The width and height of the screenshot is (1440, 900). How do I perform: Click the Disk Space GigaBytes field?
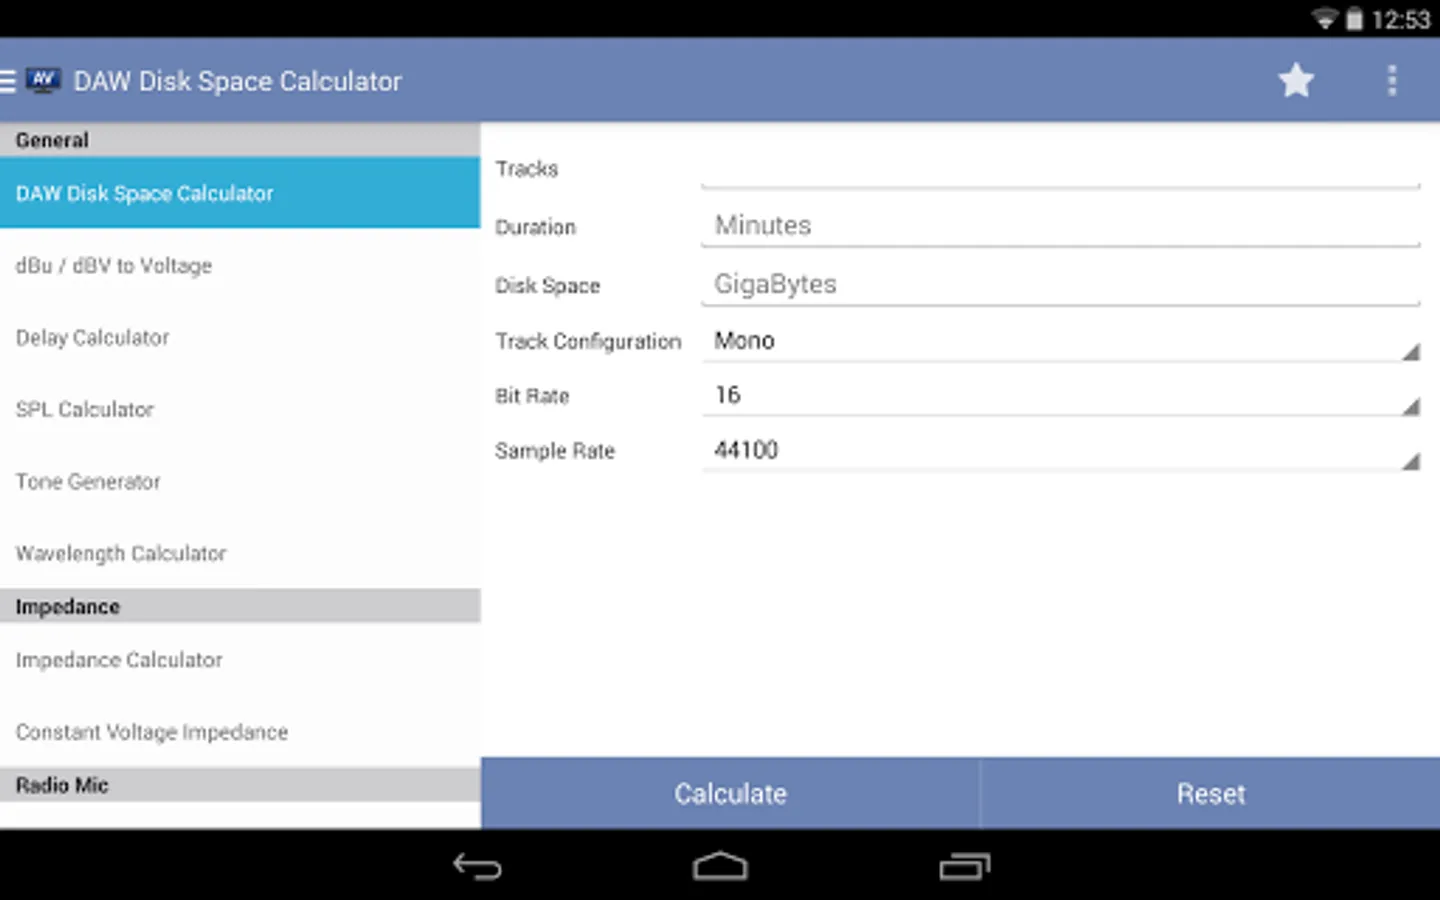tap(1061, 285)
